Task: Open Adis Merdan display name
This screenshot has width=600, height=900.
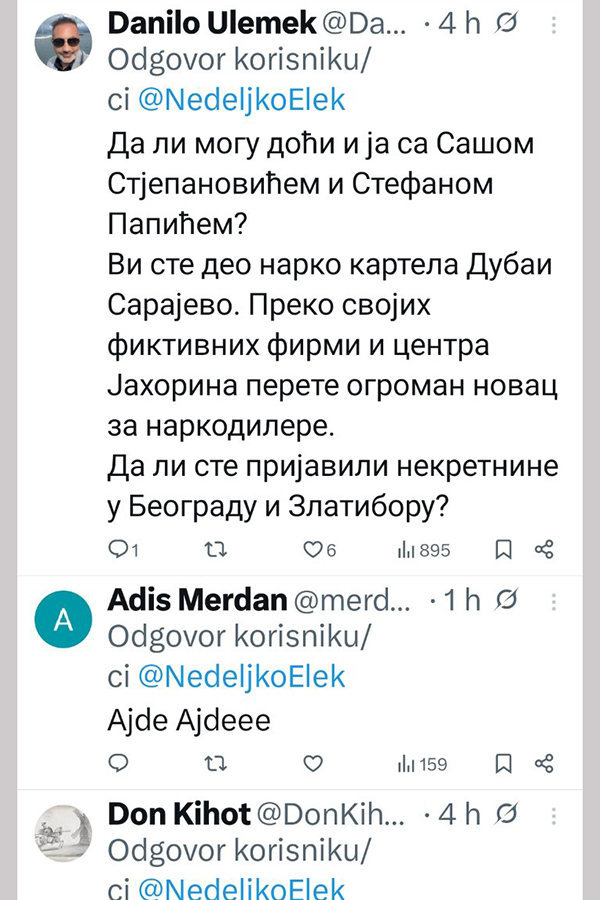Action: pyautogui.click(x=195, y=599)
